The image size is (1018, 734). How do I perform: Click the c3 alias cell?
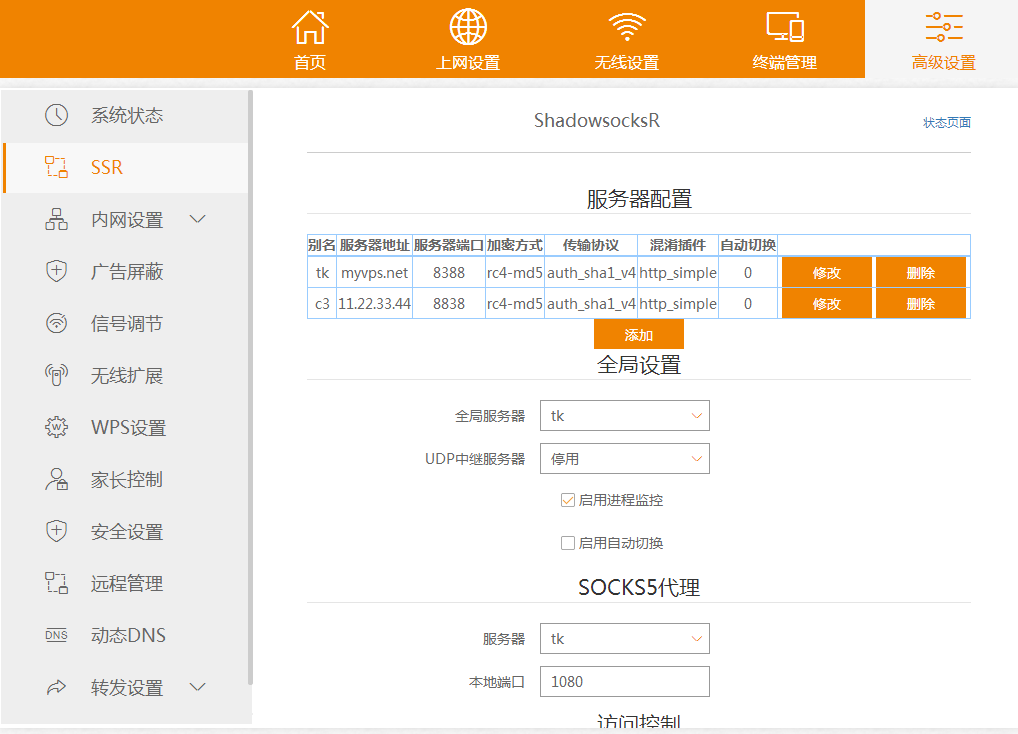[x=322, y=303]
